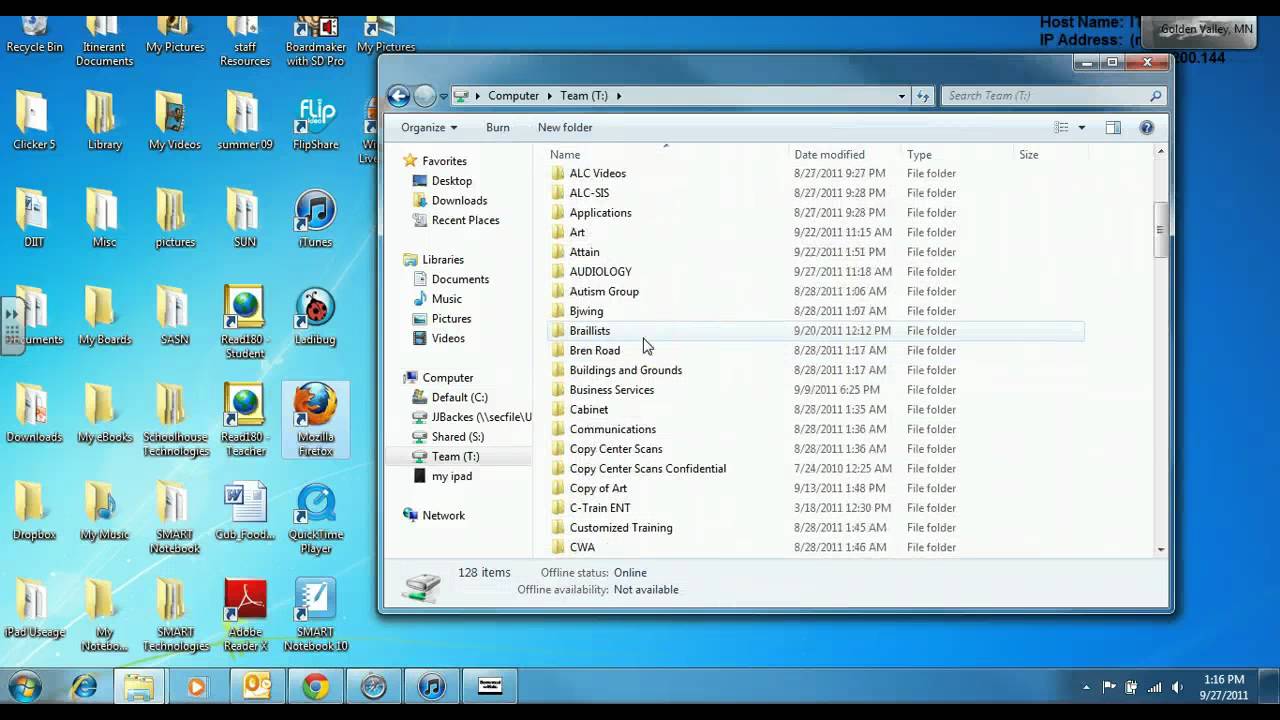Click the file list scrollbar thumb

pos(1160,229)
